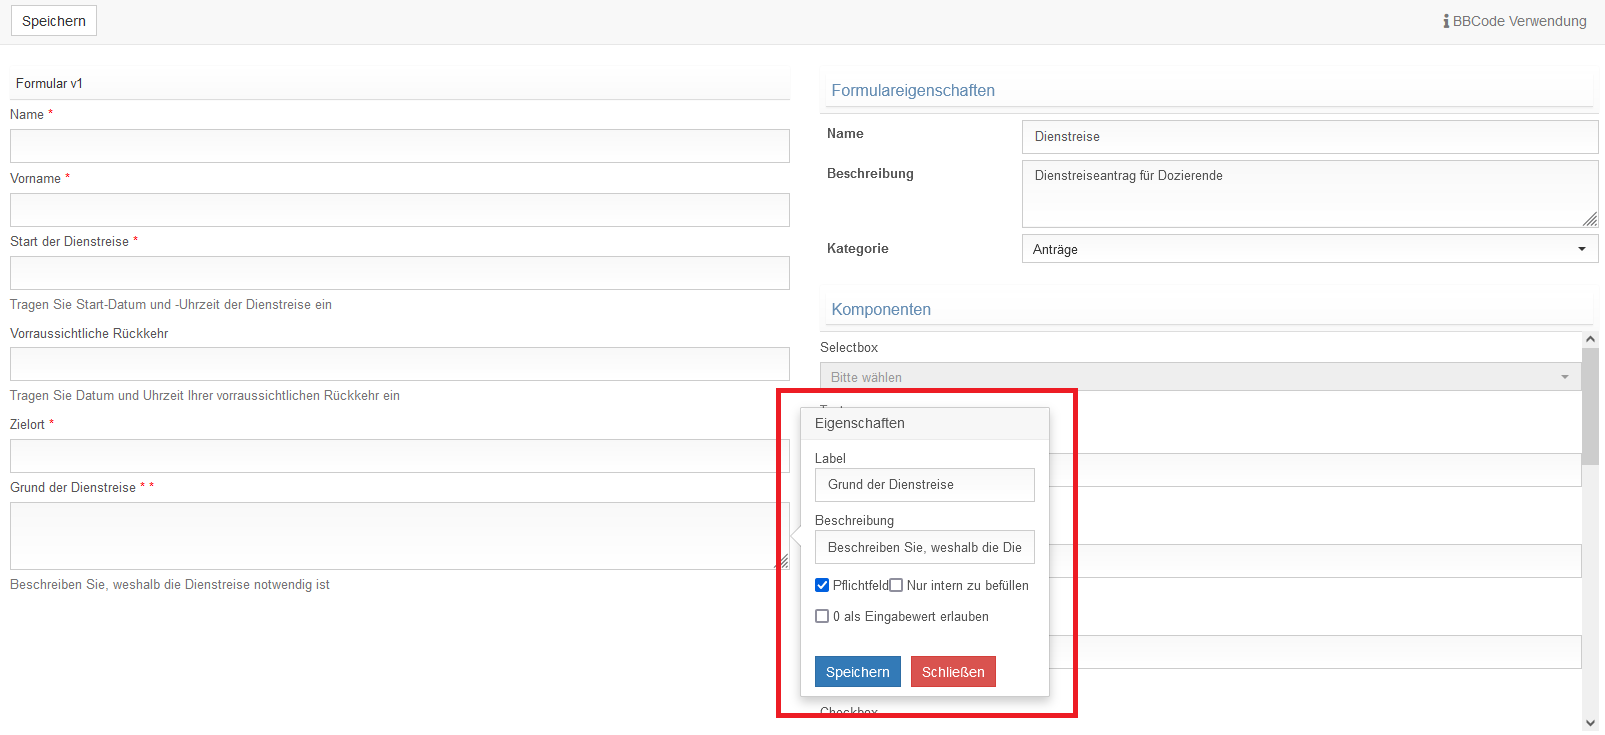Save properties with the blue Speichern button
The image size is (1605, 735).
coord(857,672)
